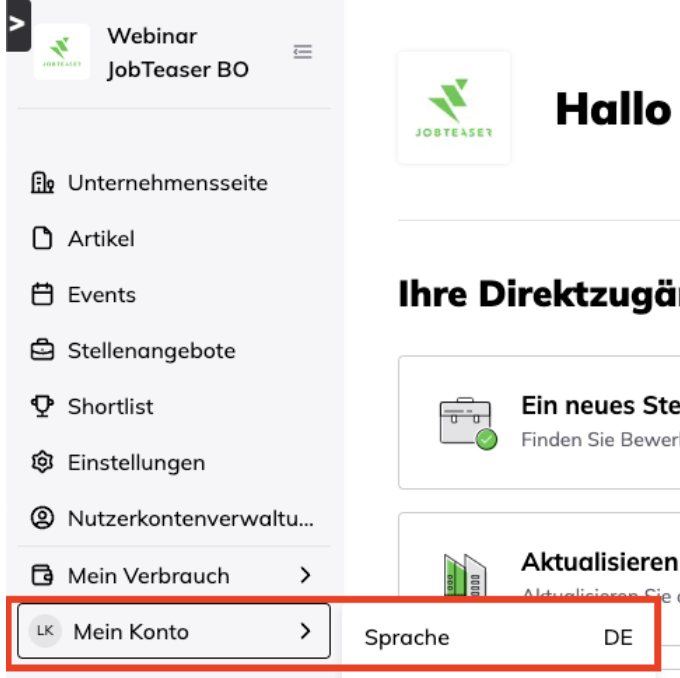This screenshot has height=678, width=680.
Task: Click the Events calendar icon
Action: pyautogui.click(x=42, y=295)
